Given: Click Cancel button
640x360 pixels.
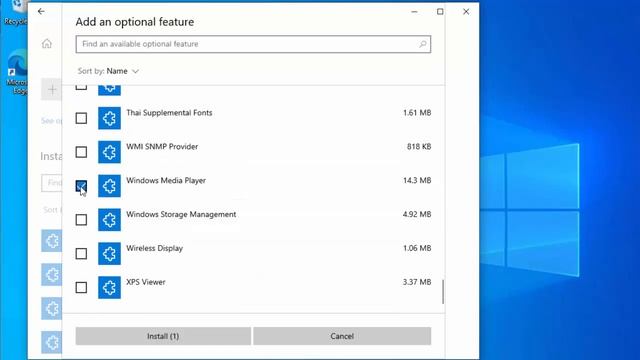Looking at the screenshot, I should (x=342, y=336).
